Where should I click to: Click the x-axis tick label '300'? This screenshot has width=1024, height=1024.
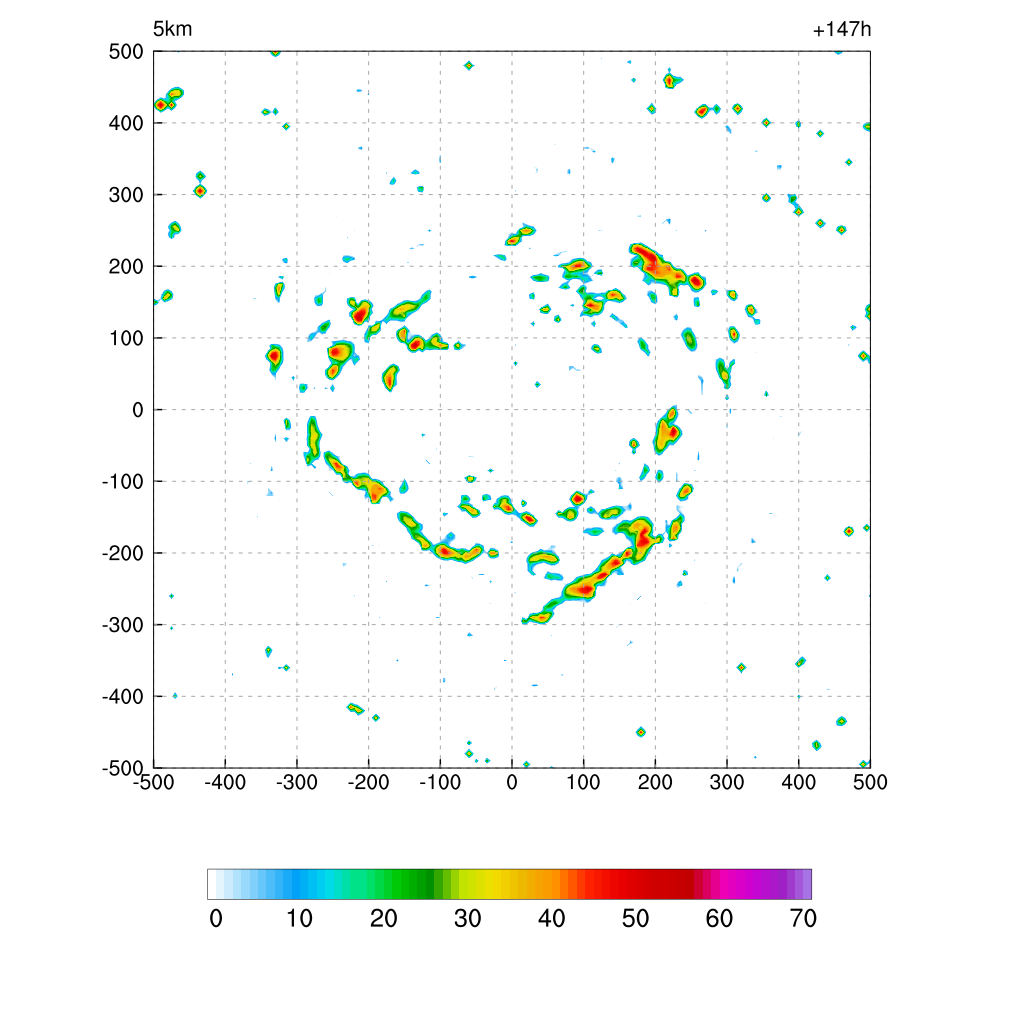click(727, 782)
